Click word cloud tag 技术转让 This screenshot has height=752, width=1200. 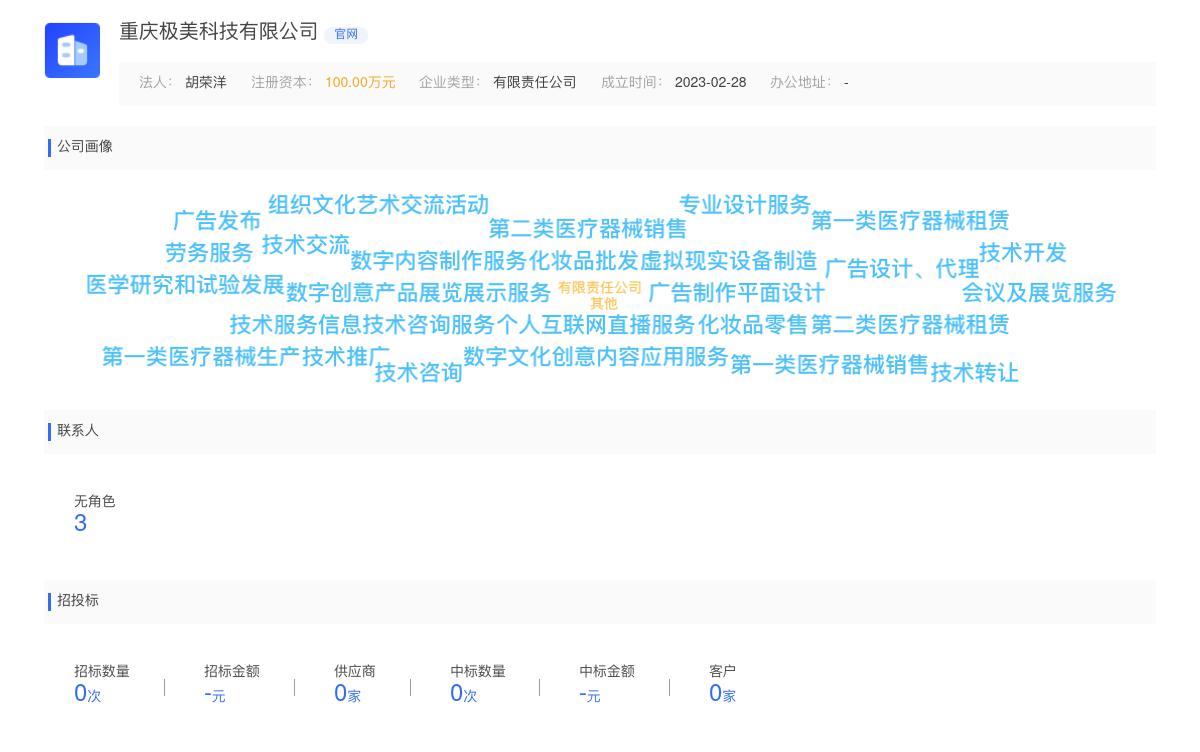coord(975,373)
